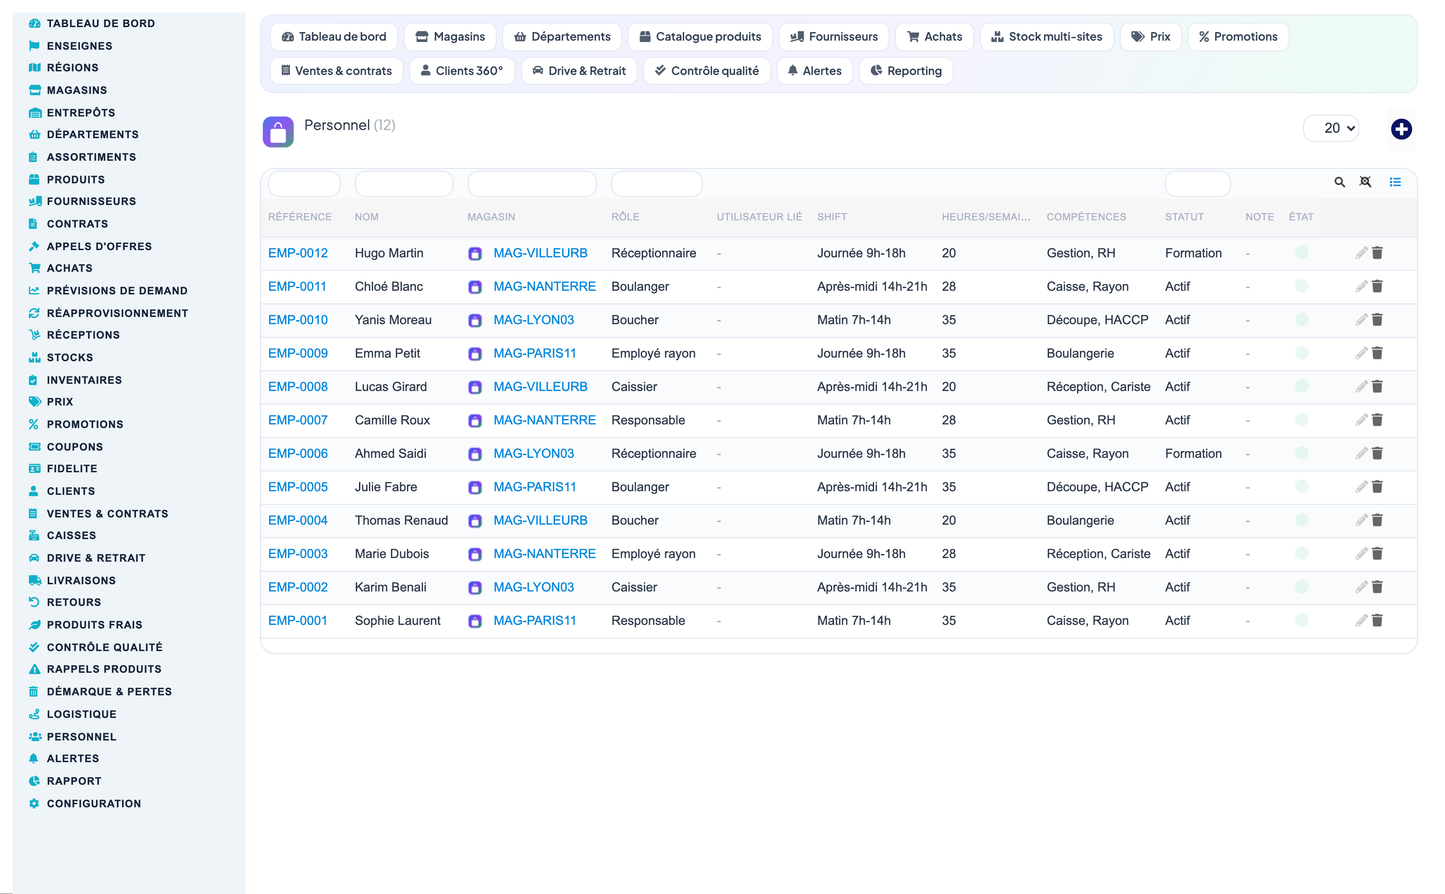
Task: Click the Référence filter input field
Action: click(x=304, y=184)
